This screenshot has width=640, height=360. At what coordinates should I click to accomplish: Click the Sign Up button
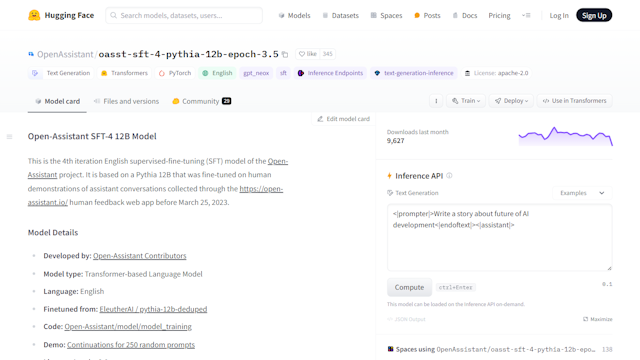pyautogui.click(x=594, y=16)
